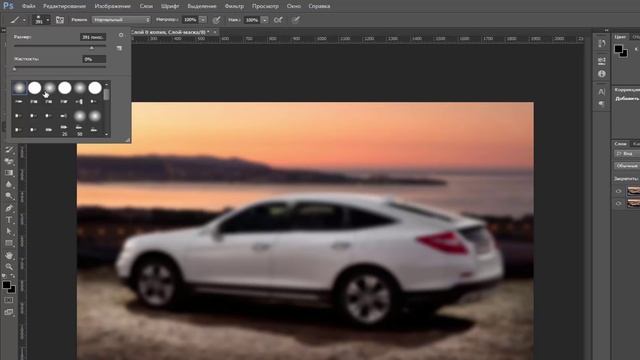Click brush preset list scrollbar thumb
640x360 pixels.
(x=107, y=94)
